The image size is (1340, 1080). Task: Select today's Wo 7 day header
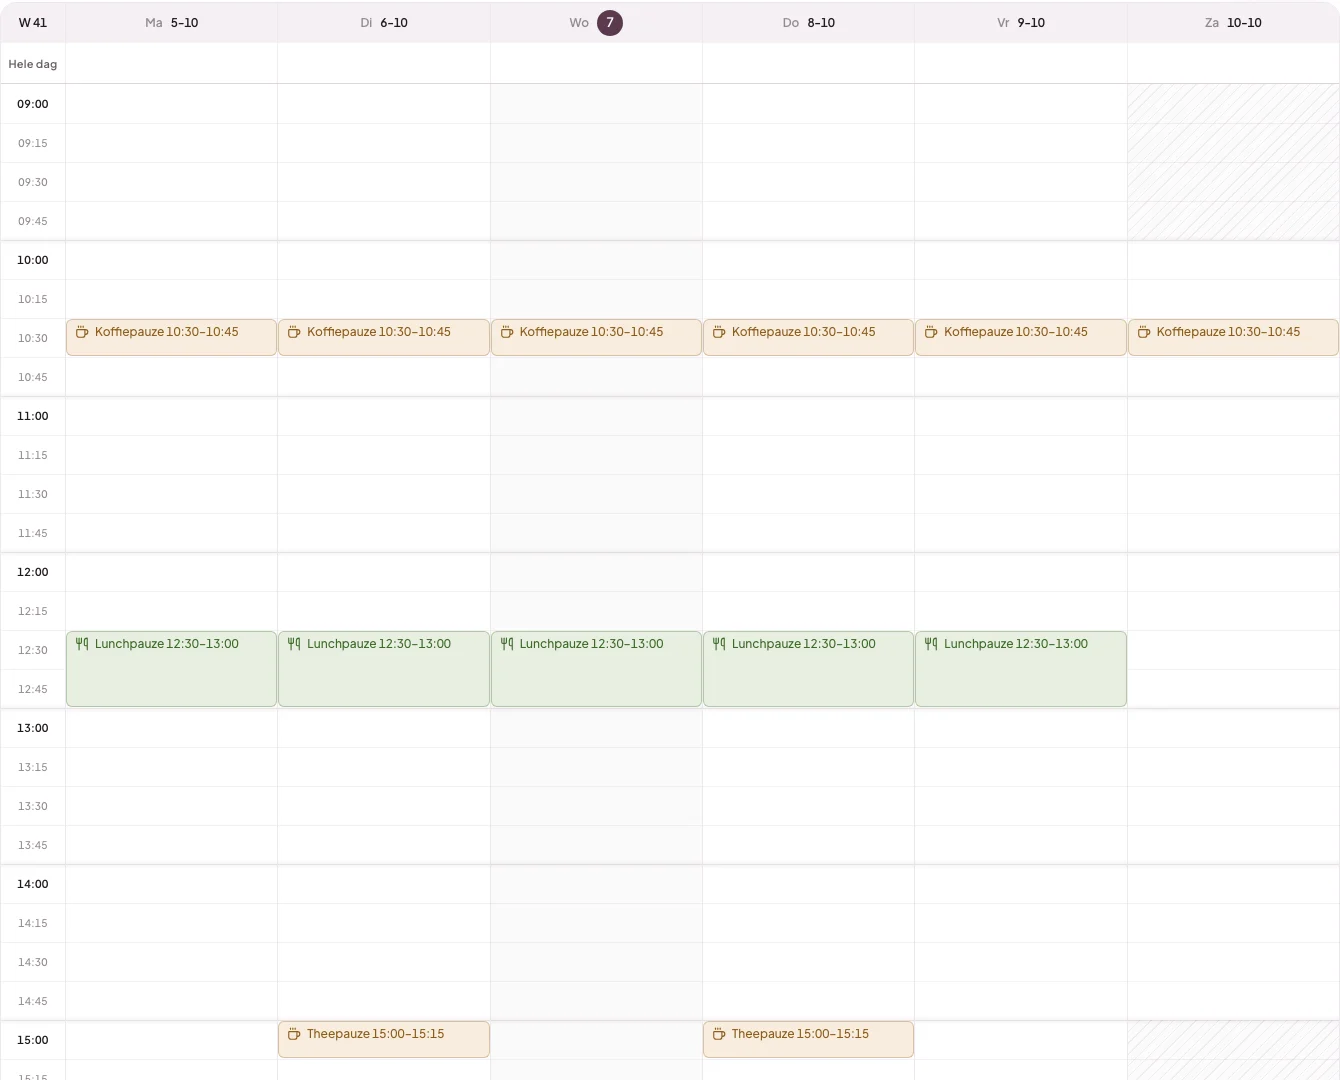pyautogui.click(x=596, y=22)
